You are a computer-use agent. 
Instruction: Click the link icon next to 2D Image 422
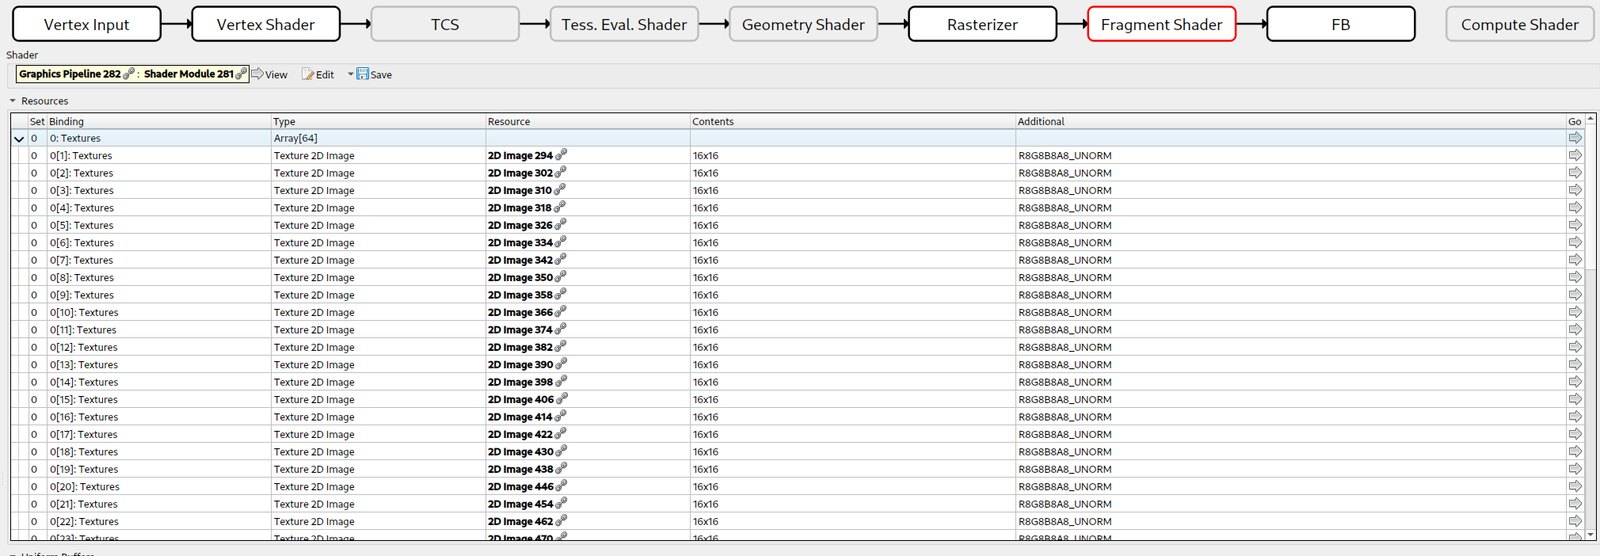(561, 433)
